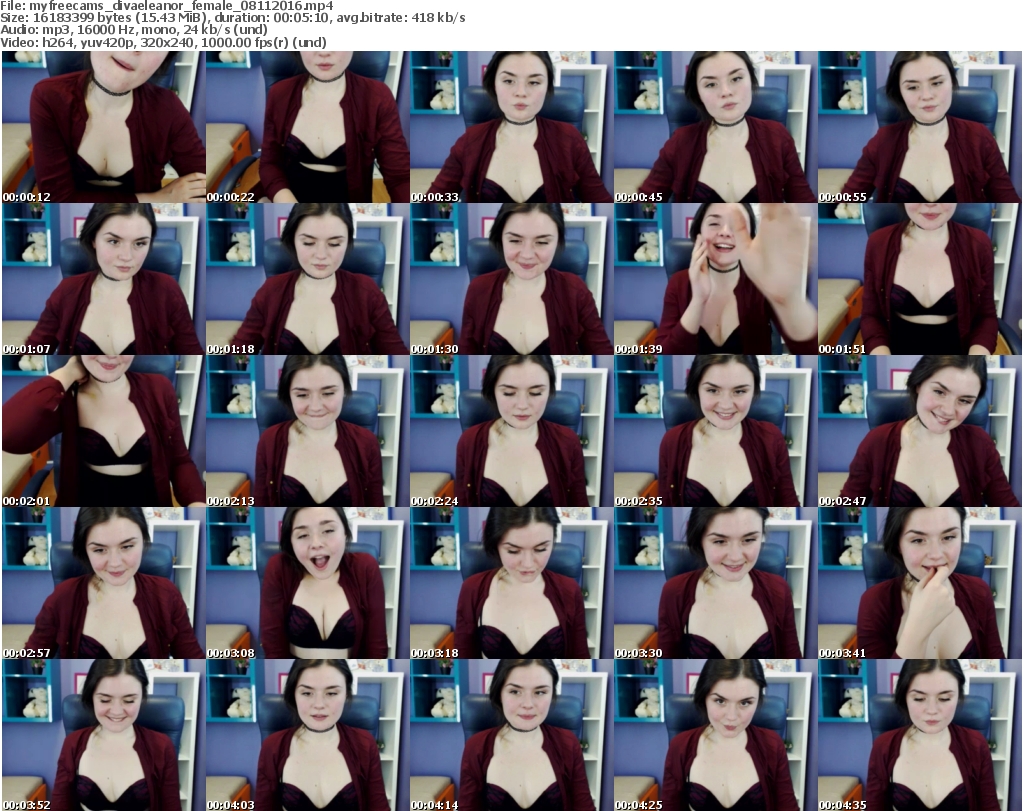1024x811 pixels.
Task: Pick the frame at 00:02:24
Action: [x=511, y=431]
